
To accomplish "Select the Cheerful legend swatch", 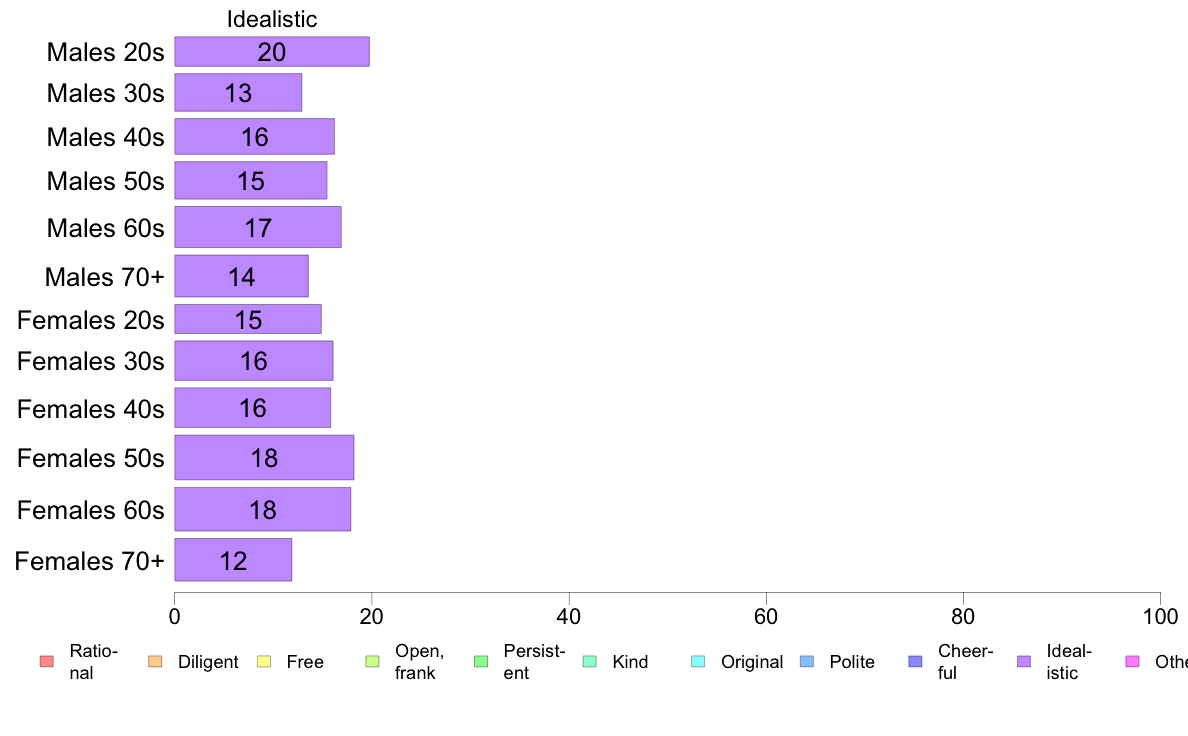I will pyautogui.click(x=915, y=662).
